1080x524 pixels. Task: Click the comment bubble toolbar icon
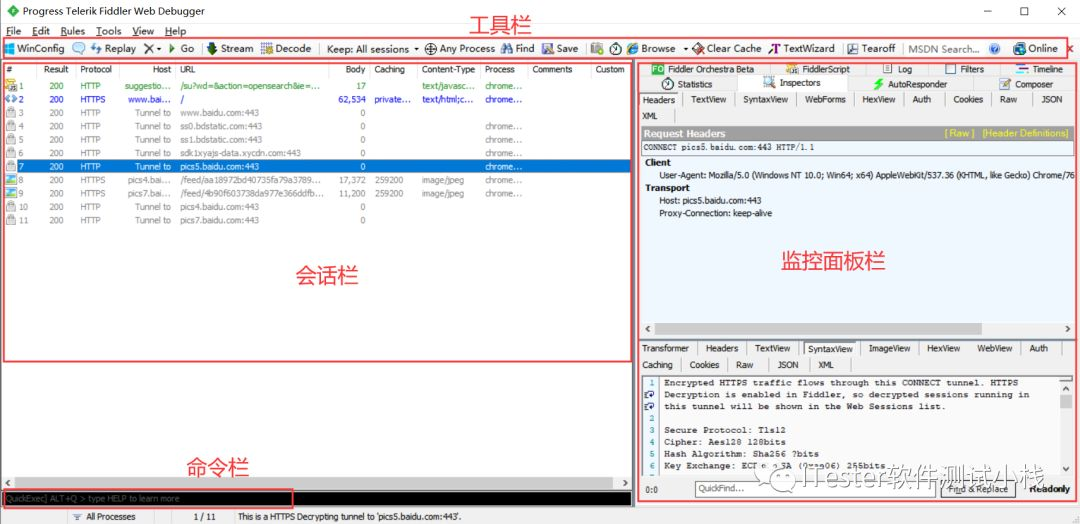coord(79,49)
